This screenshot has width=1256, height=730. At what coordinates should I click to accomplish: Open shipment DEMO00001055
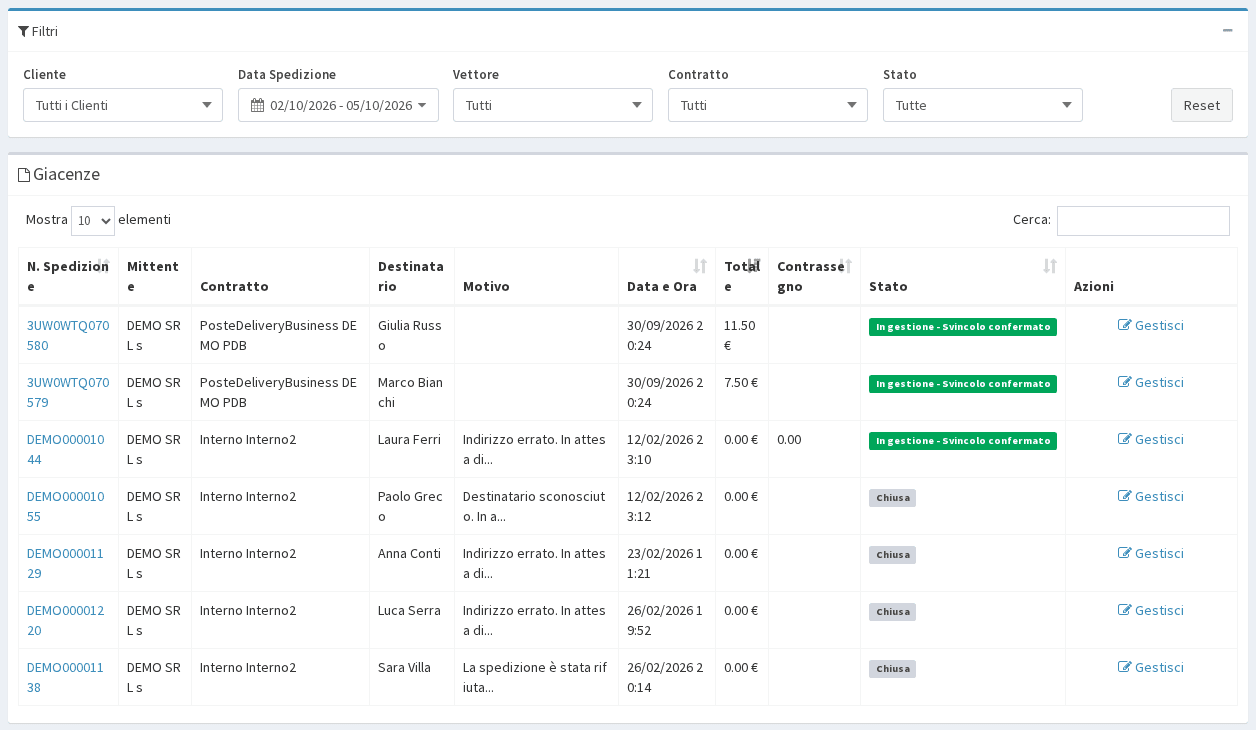pyautogui.click(x=68, y=506)
